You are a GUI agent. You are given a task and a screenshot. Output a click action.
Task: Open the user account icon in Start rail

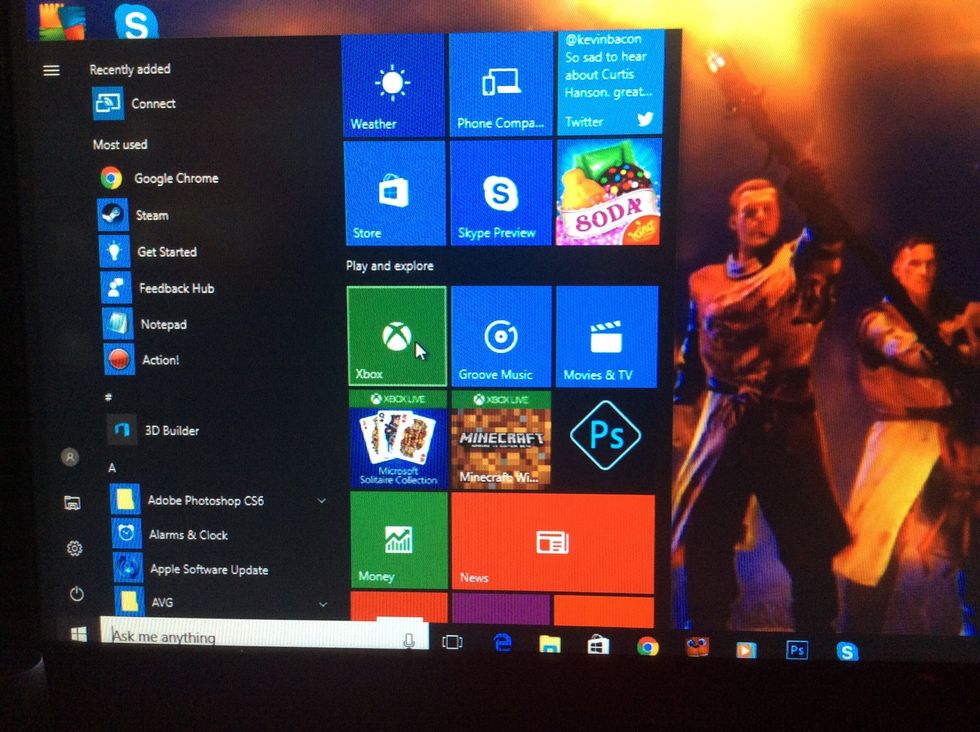pos(70,457)
